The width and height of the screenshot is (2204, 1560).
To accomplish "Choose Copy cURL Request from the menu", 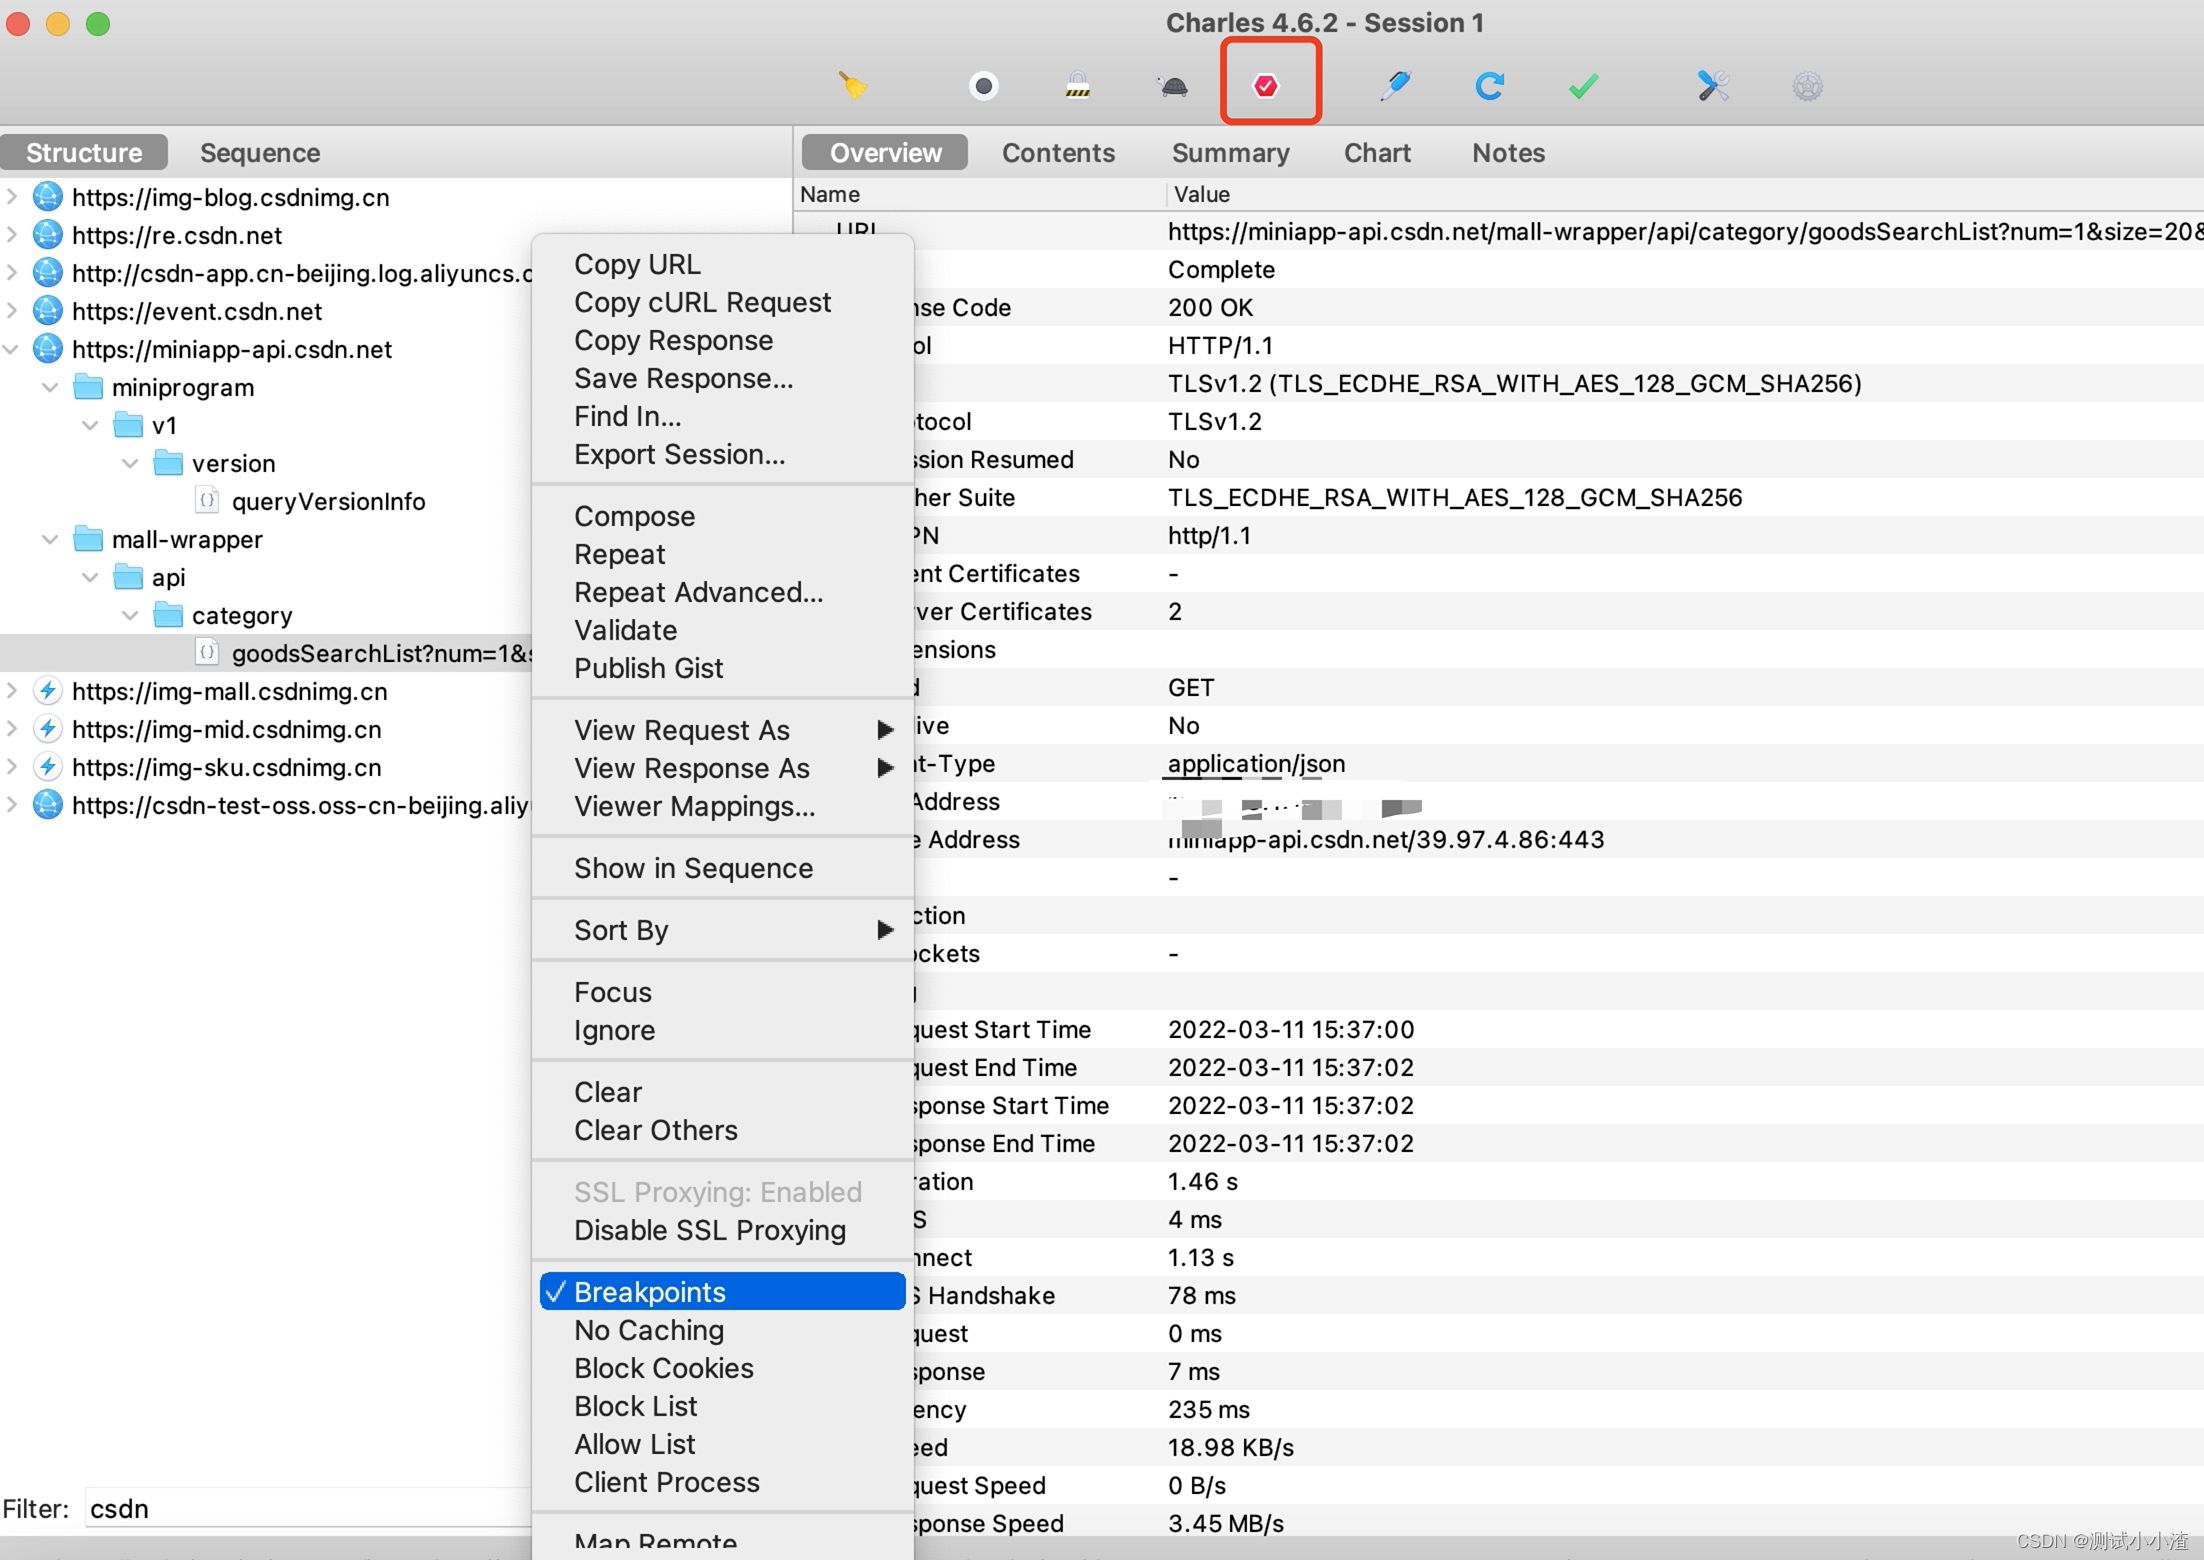I will (x=702, y=302).
